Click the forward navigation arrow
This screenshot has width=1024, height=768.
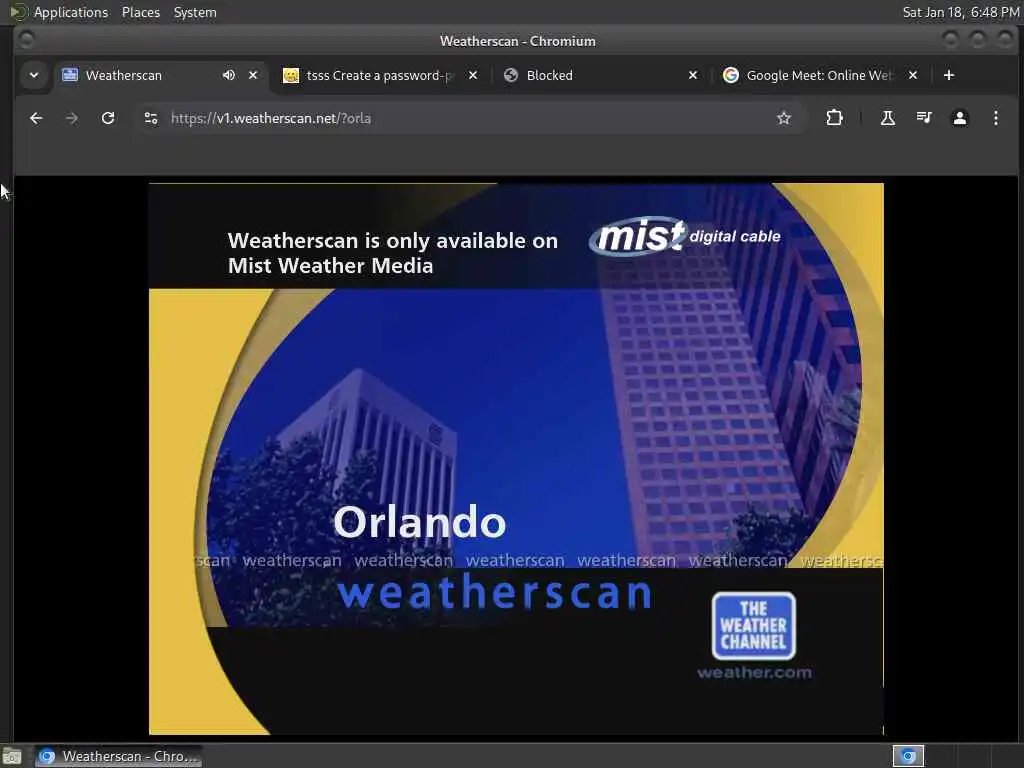point(72,118)
